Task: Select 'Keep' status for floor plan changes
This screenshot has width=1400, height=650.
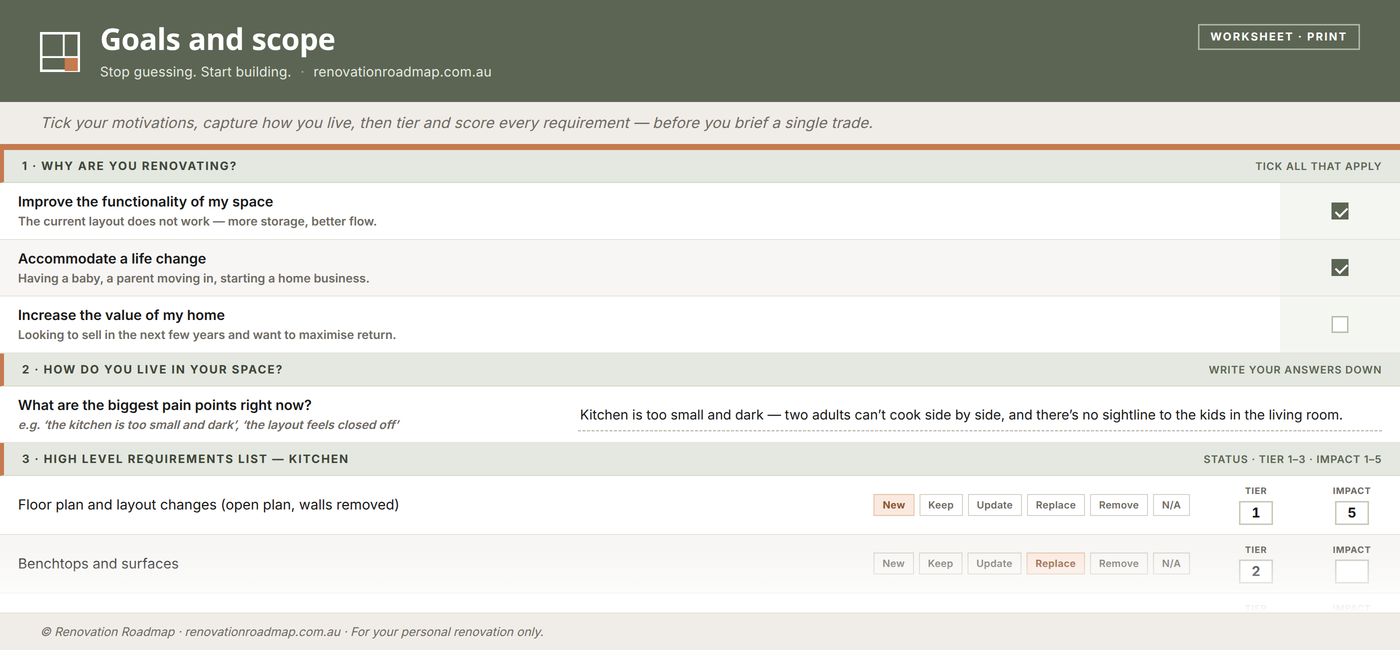Action: tap(940, 505)
